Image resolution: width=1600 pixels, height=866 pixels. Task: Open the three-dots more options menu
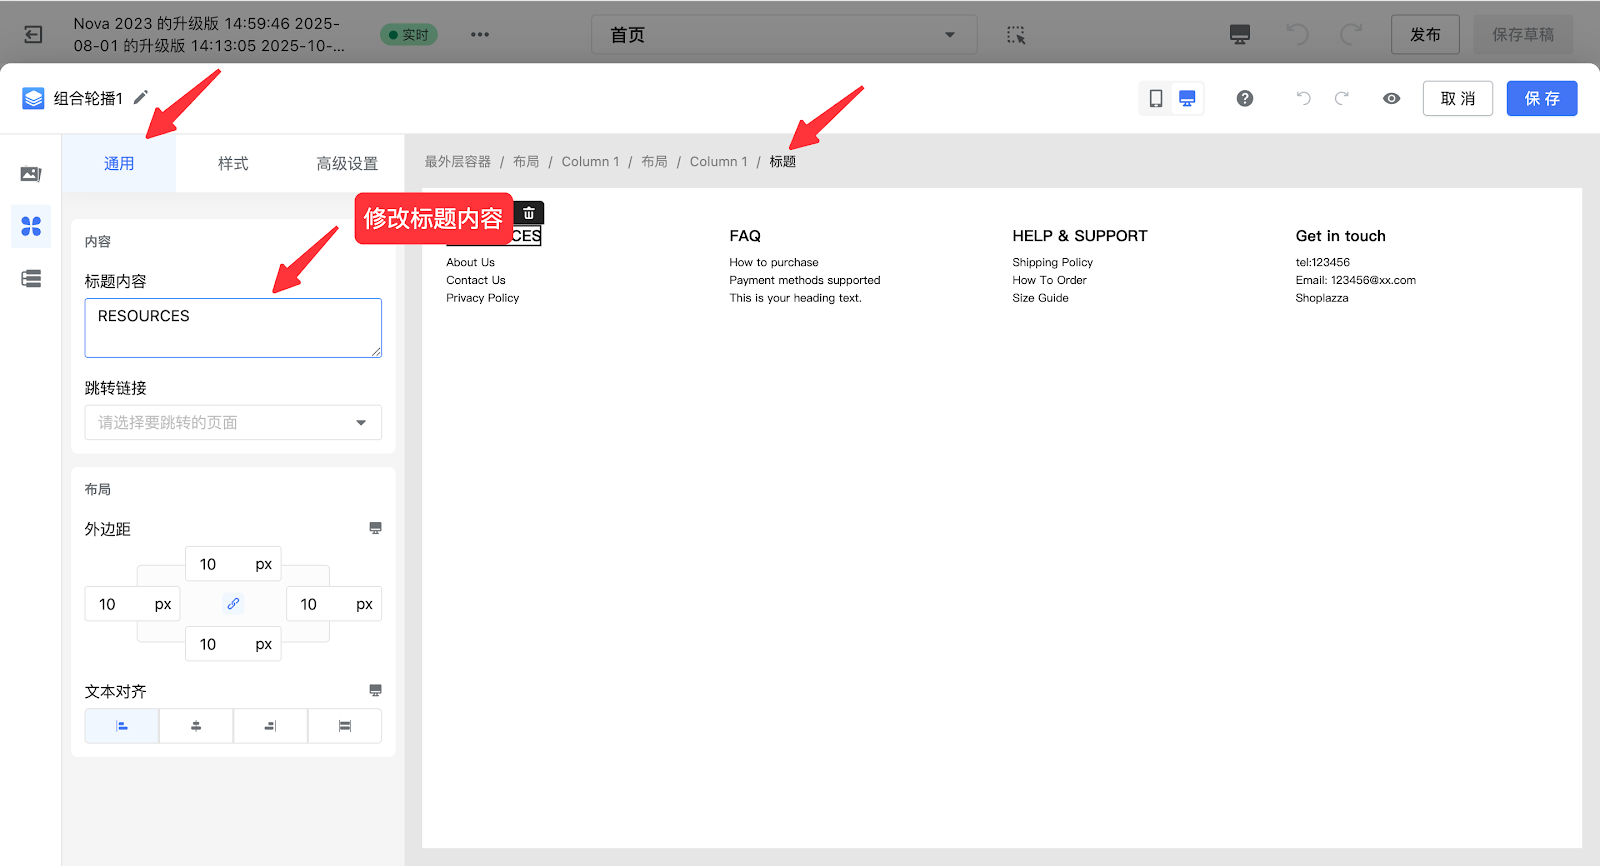480,35
